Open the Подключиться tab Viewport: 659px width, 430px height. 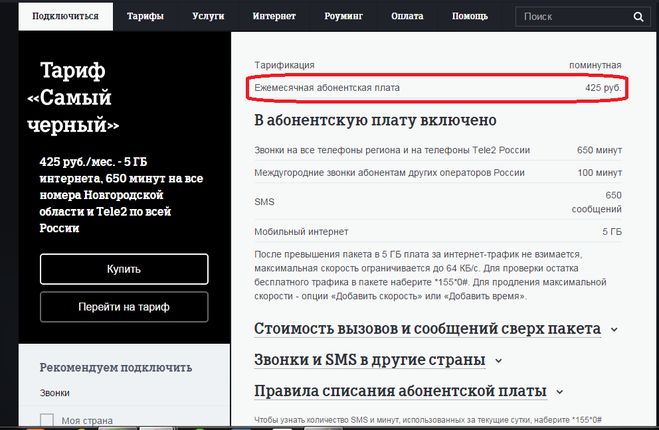[65, 17]
